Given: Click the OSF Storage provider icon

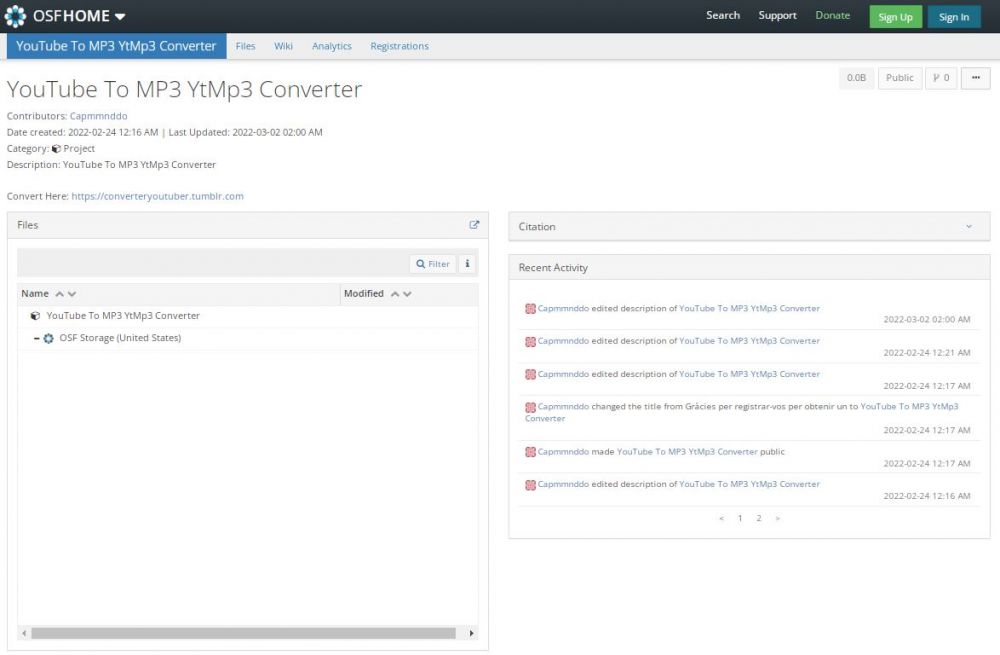Looking at the screenshot, I should click(x=49, y=338).
